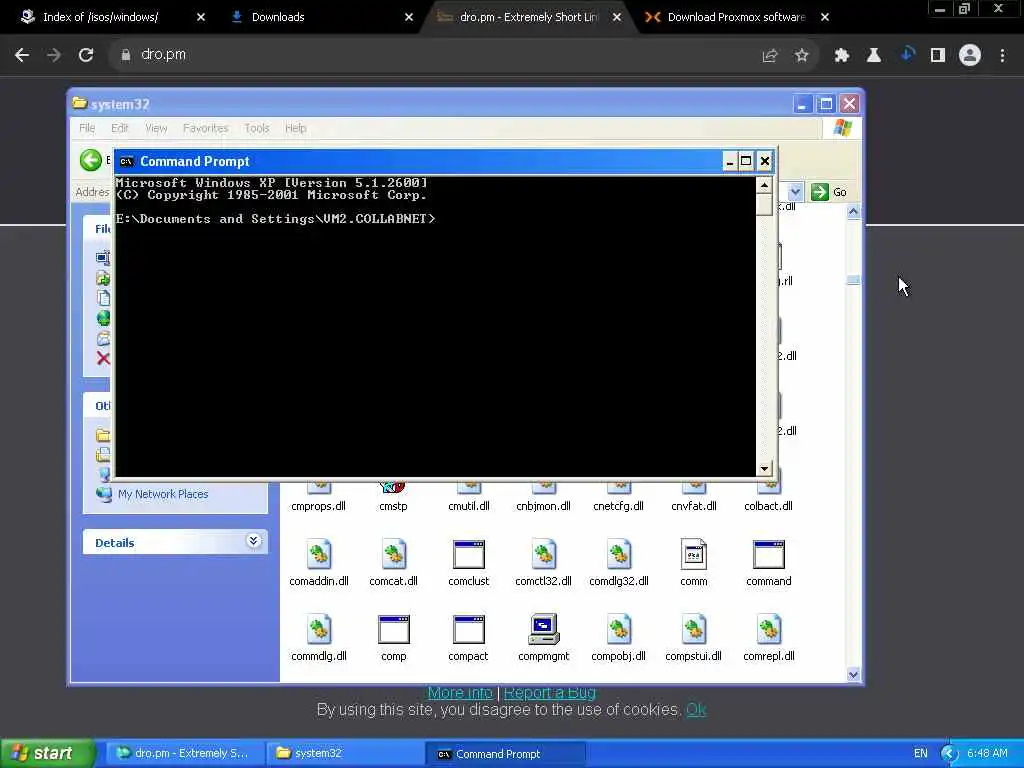Open the Chrome profile avatar
Viewport: 1024px width, 768px height.
(x=970, y=55)
